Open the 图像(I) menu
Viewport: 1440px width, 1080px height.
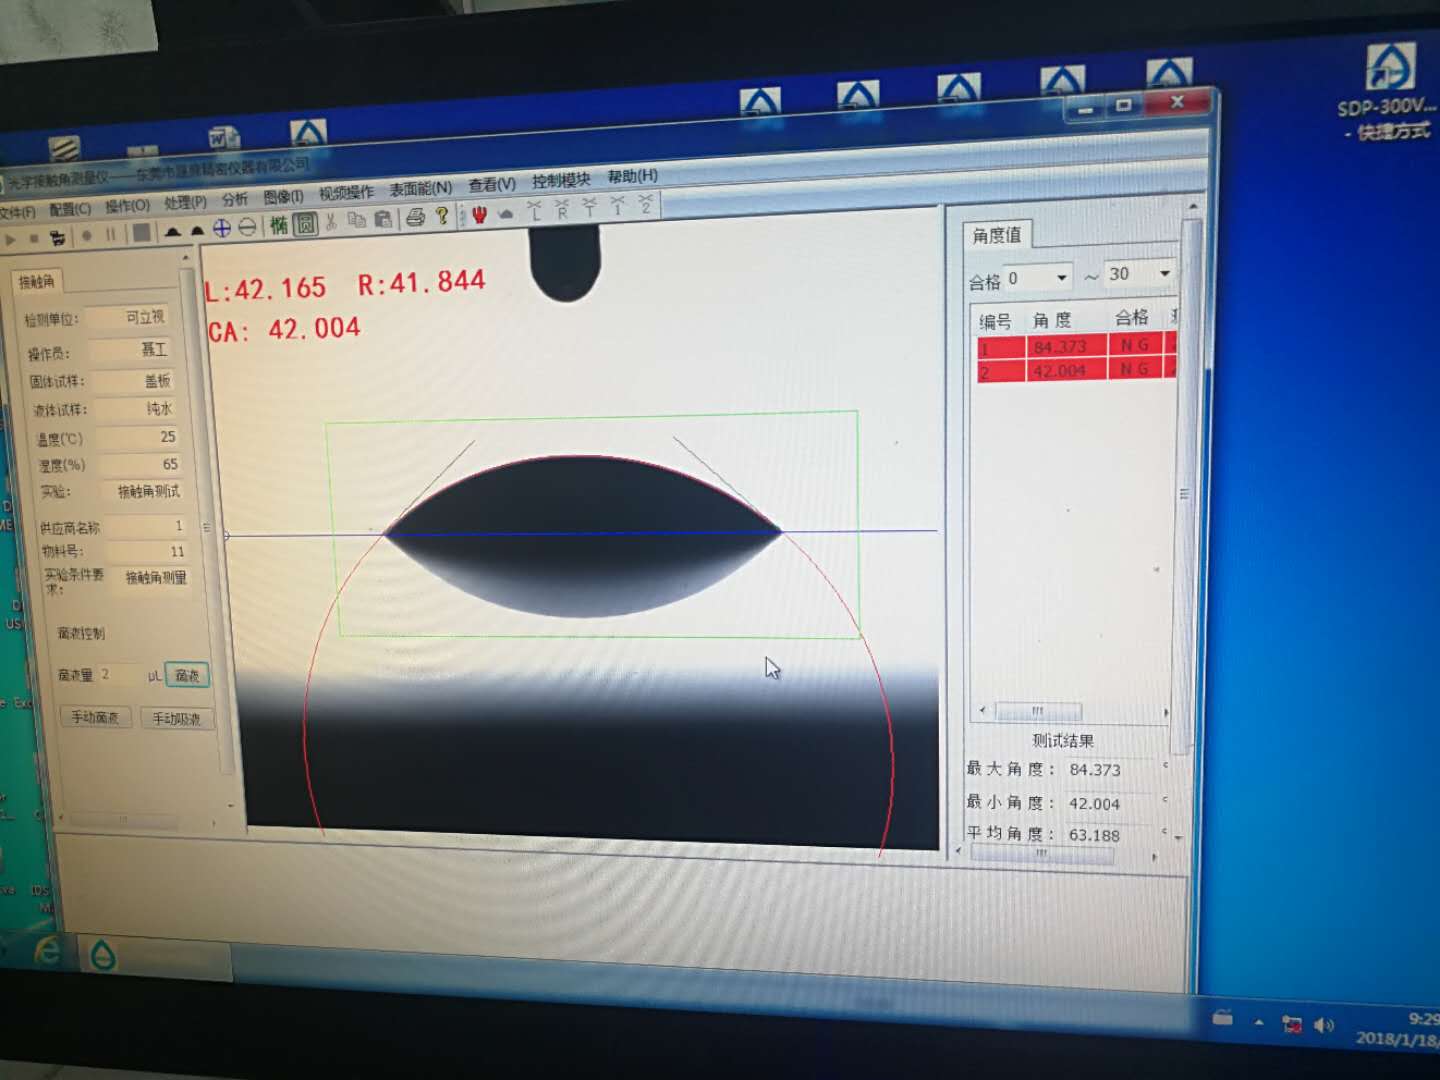[283, 196]
